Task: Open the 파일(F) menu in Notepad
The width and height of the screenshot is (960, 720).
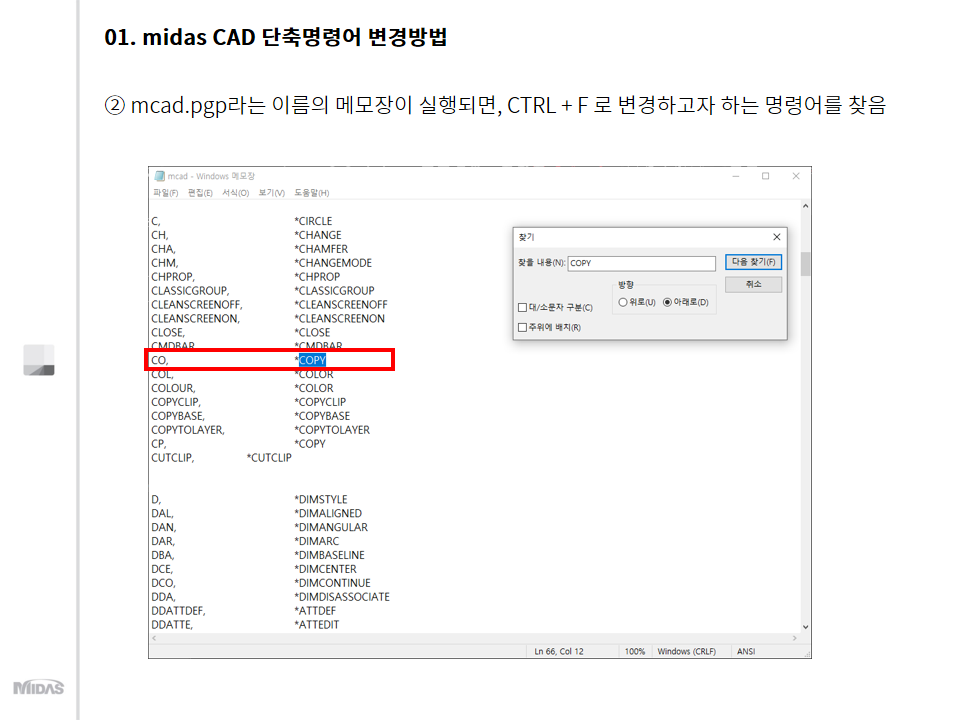Action: coord(165,193)
